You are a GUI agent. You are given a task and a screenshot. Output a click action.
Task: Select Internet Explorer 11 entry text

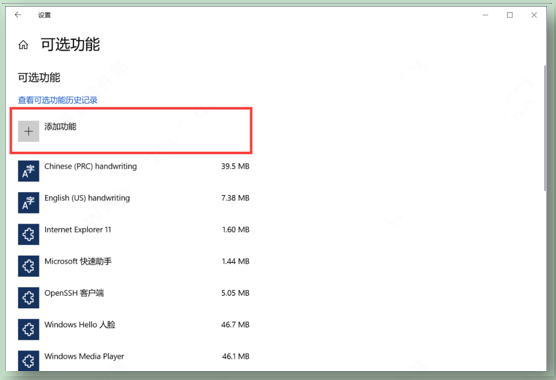pyautogui.click(x=78, y=230)
